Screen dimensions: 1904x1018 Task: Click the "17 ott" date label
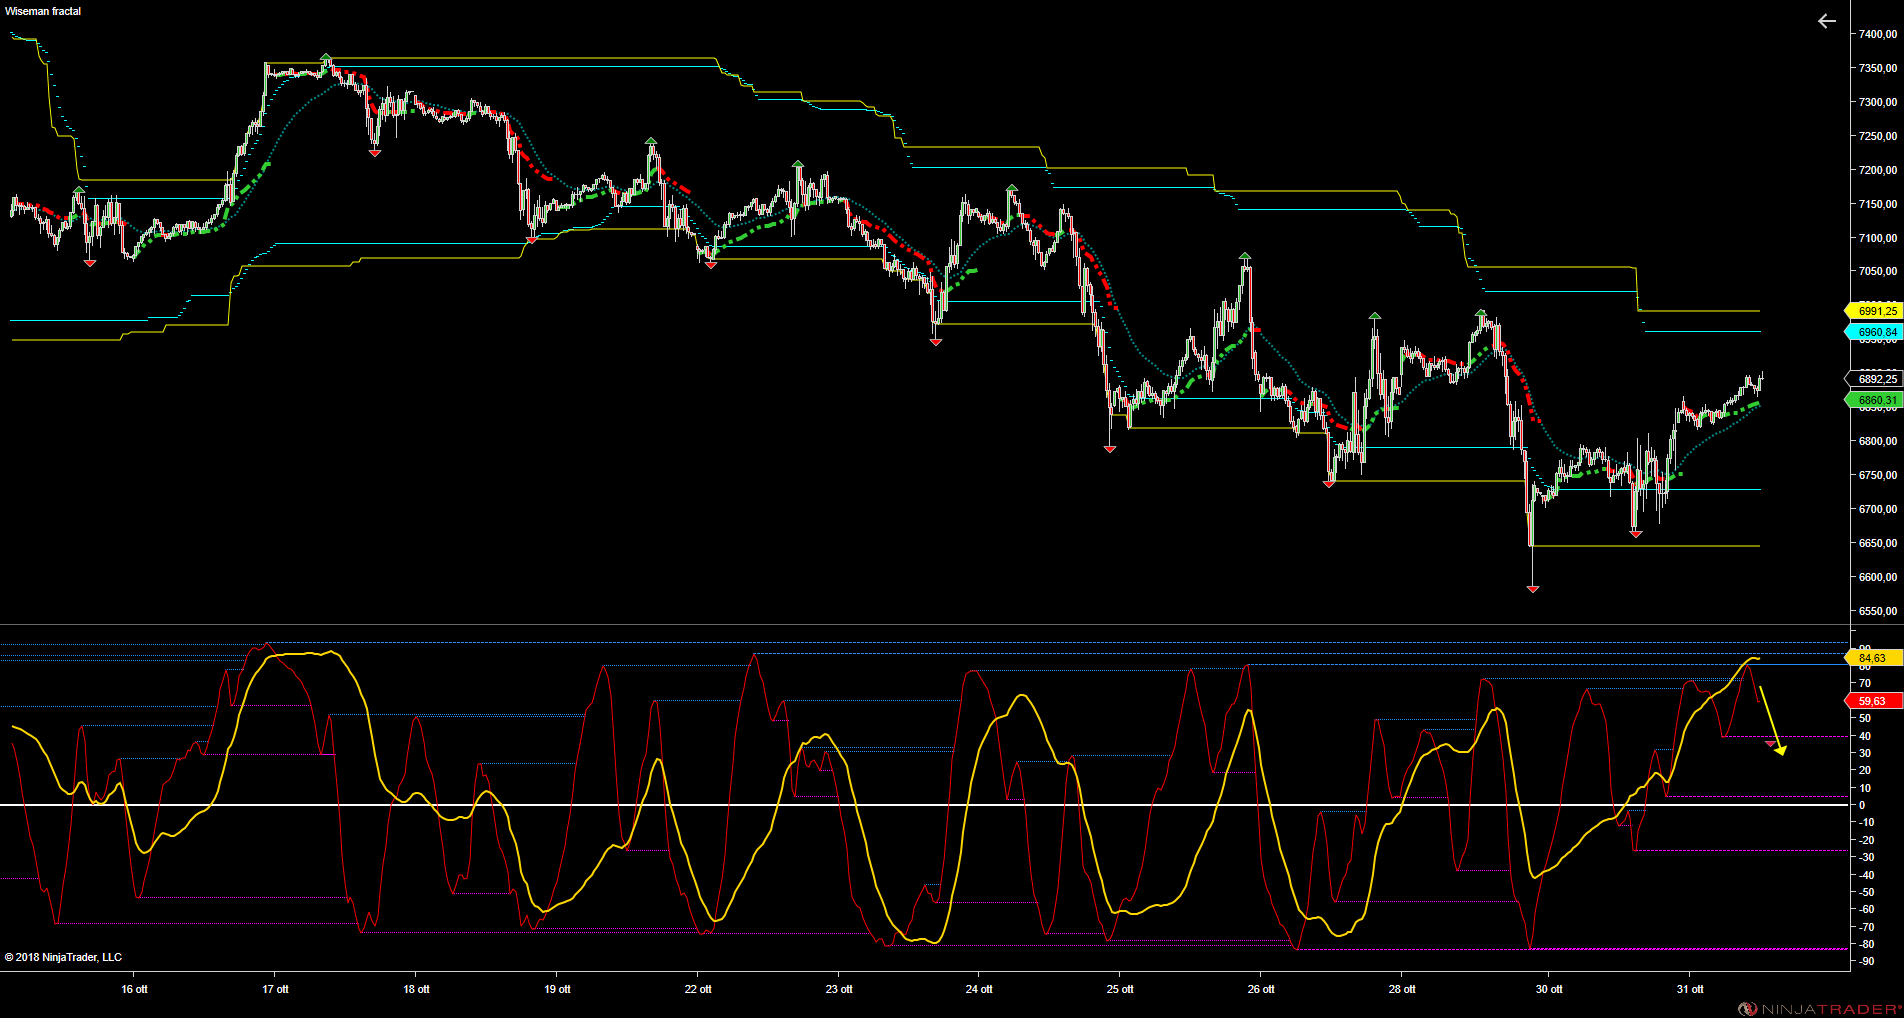pyautogui.click(x=275, y=989)
